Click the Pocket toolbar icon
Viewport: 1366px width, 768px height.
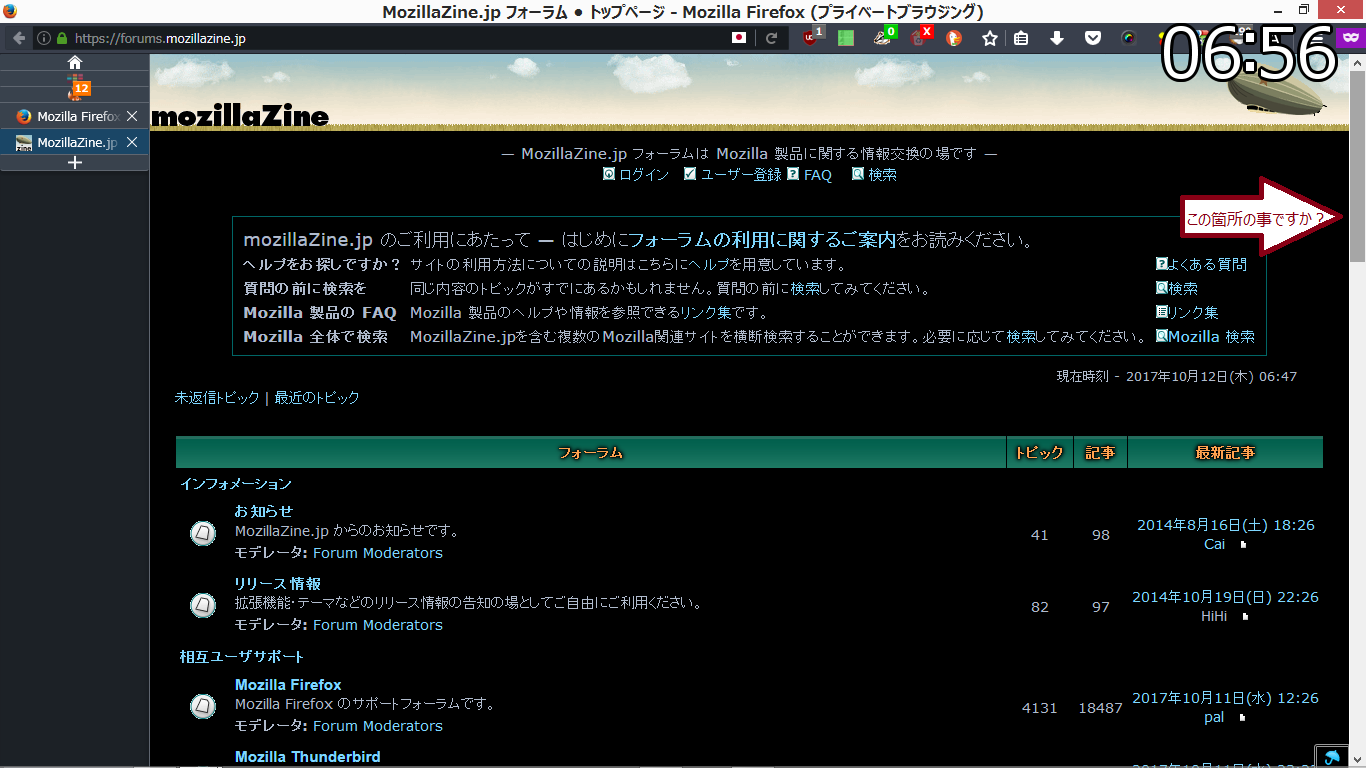[x=1093, y=39]
